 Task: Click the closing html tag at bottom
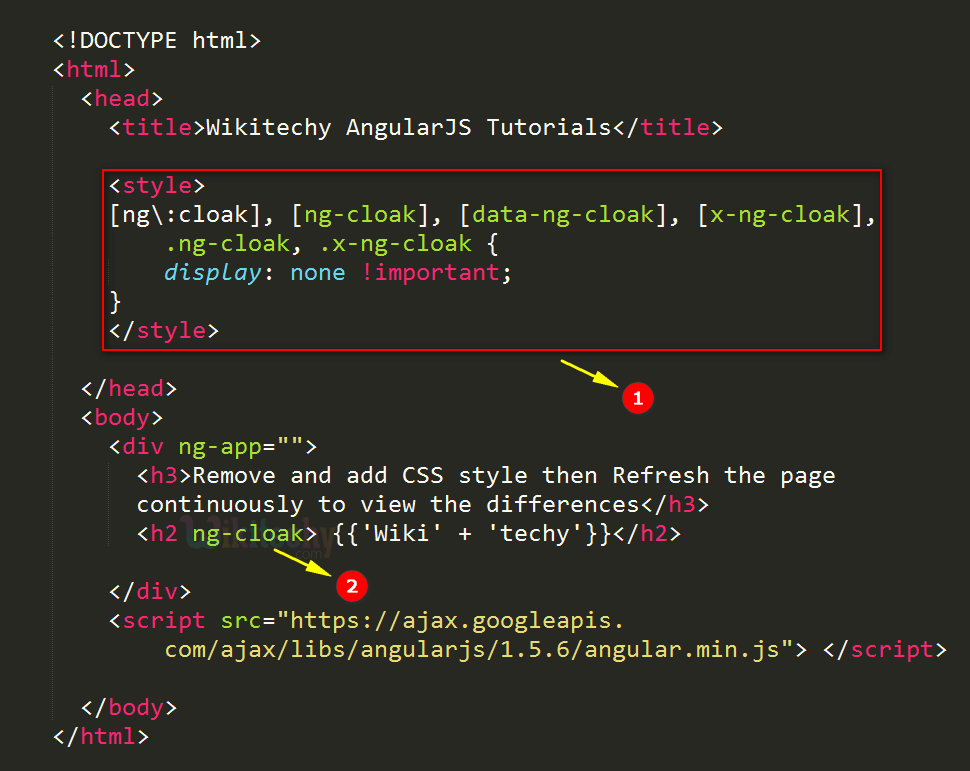click(101, 736)
